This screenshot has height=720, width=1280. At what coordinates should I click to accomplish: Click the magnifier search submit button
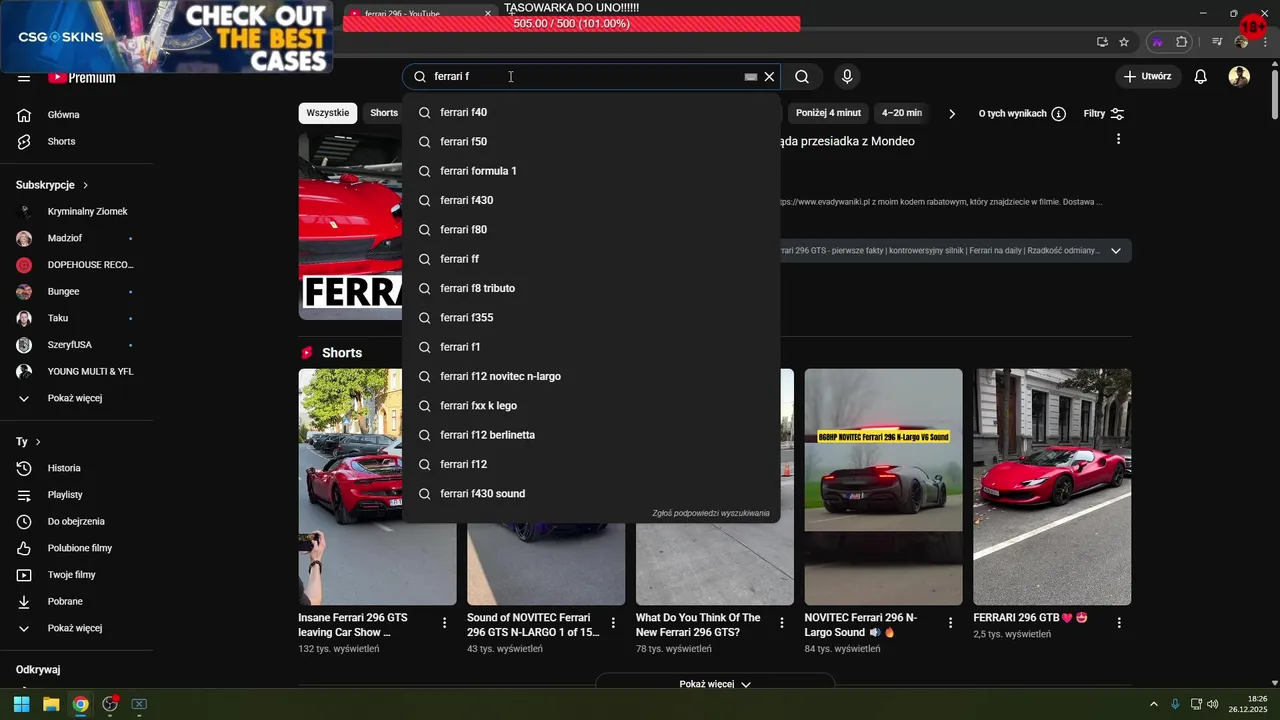802,77
